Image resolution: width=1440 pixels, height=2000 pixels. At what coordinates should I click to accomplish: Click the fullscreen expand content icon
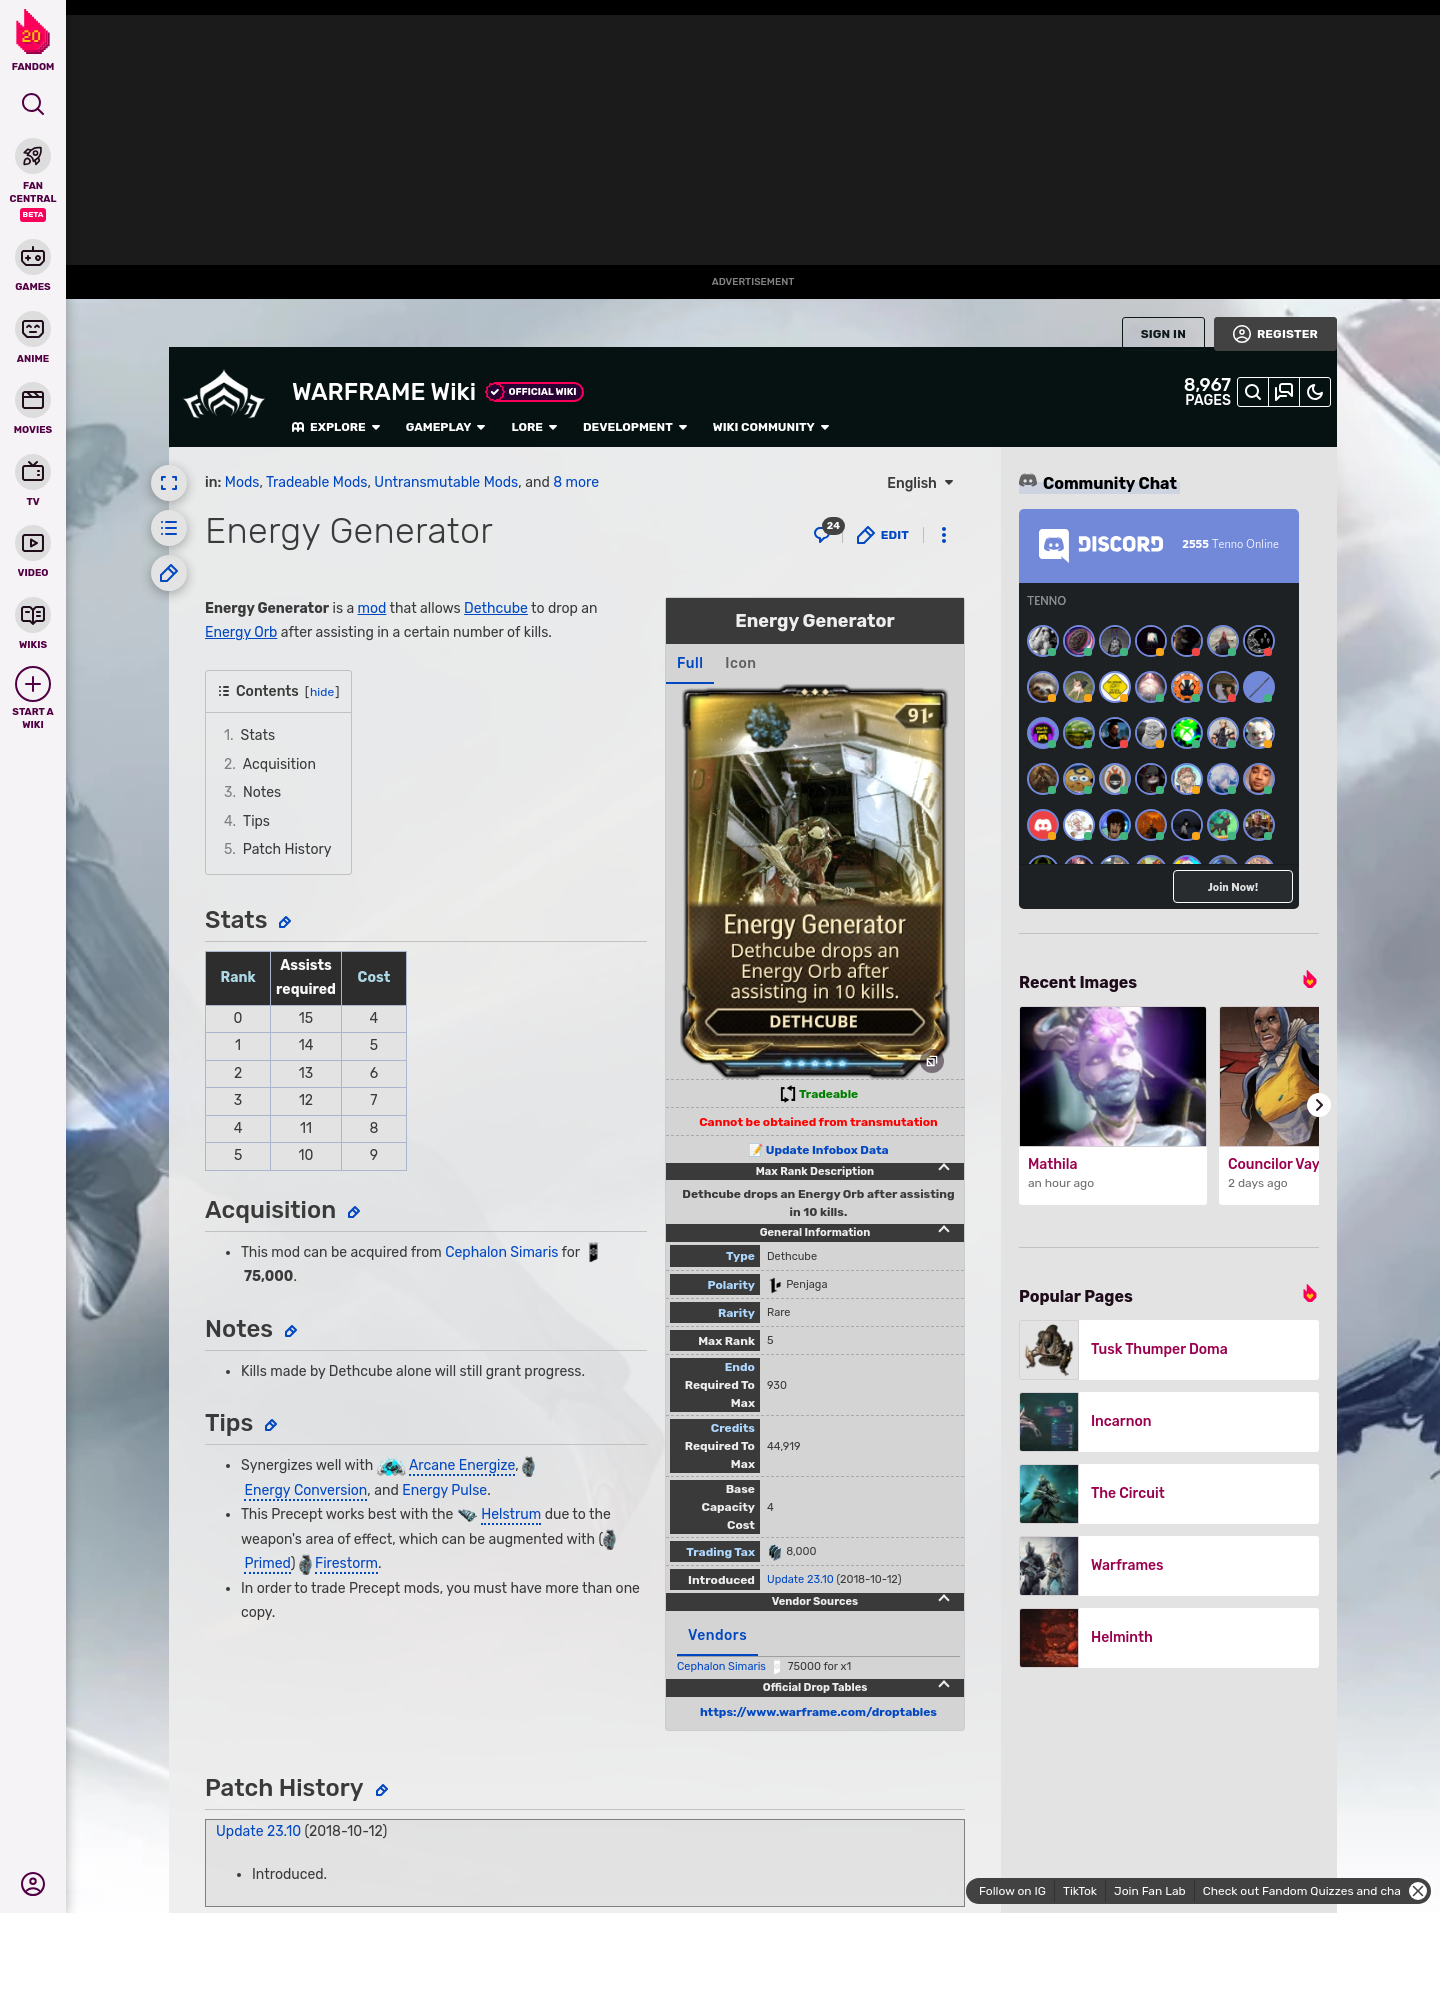(x=169, y=484)
